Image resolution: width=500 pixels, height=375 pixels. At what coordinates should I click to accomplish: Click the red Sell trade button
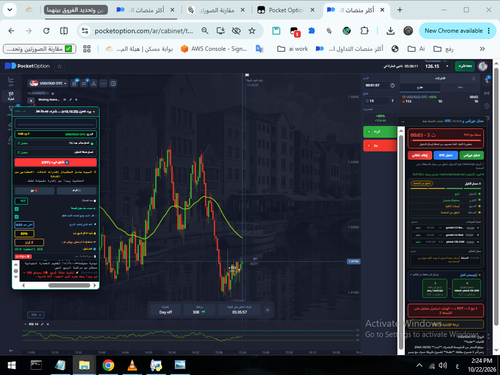[x=379, y=146]
